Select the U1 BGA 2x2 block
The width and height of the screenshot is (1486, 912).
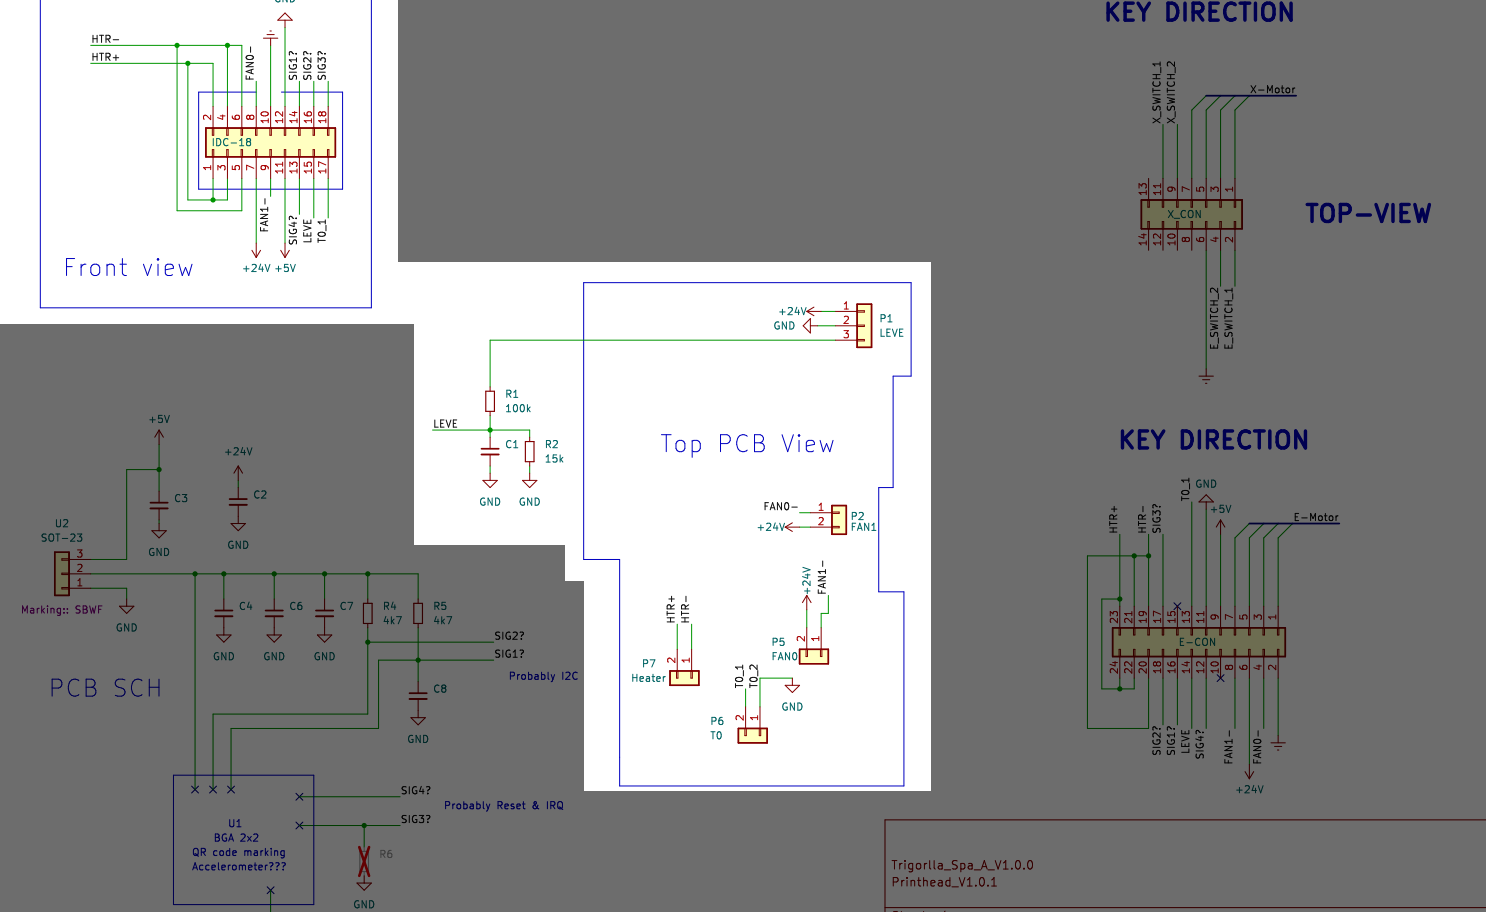pyautogui.click(x=244, y=840)
